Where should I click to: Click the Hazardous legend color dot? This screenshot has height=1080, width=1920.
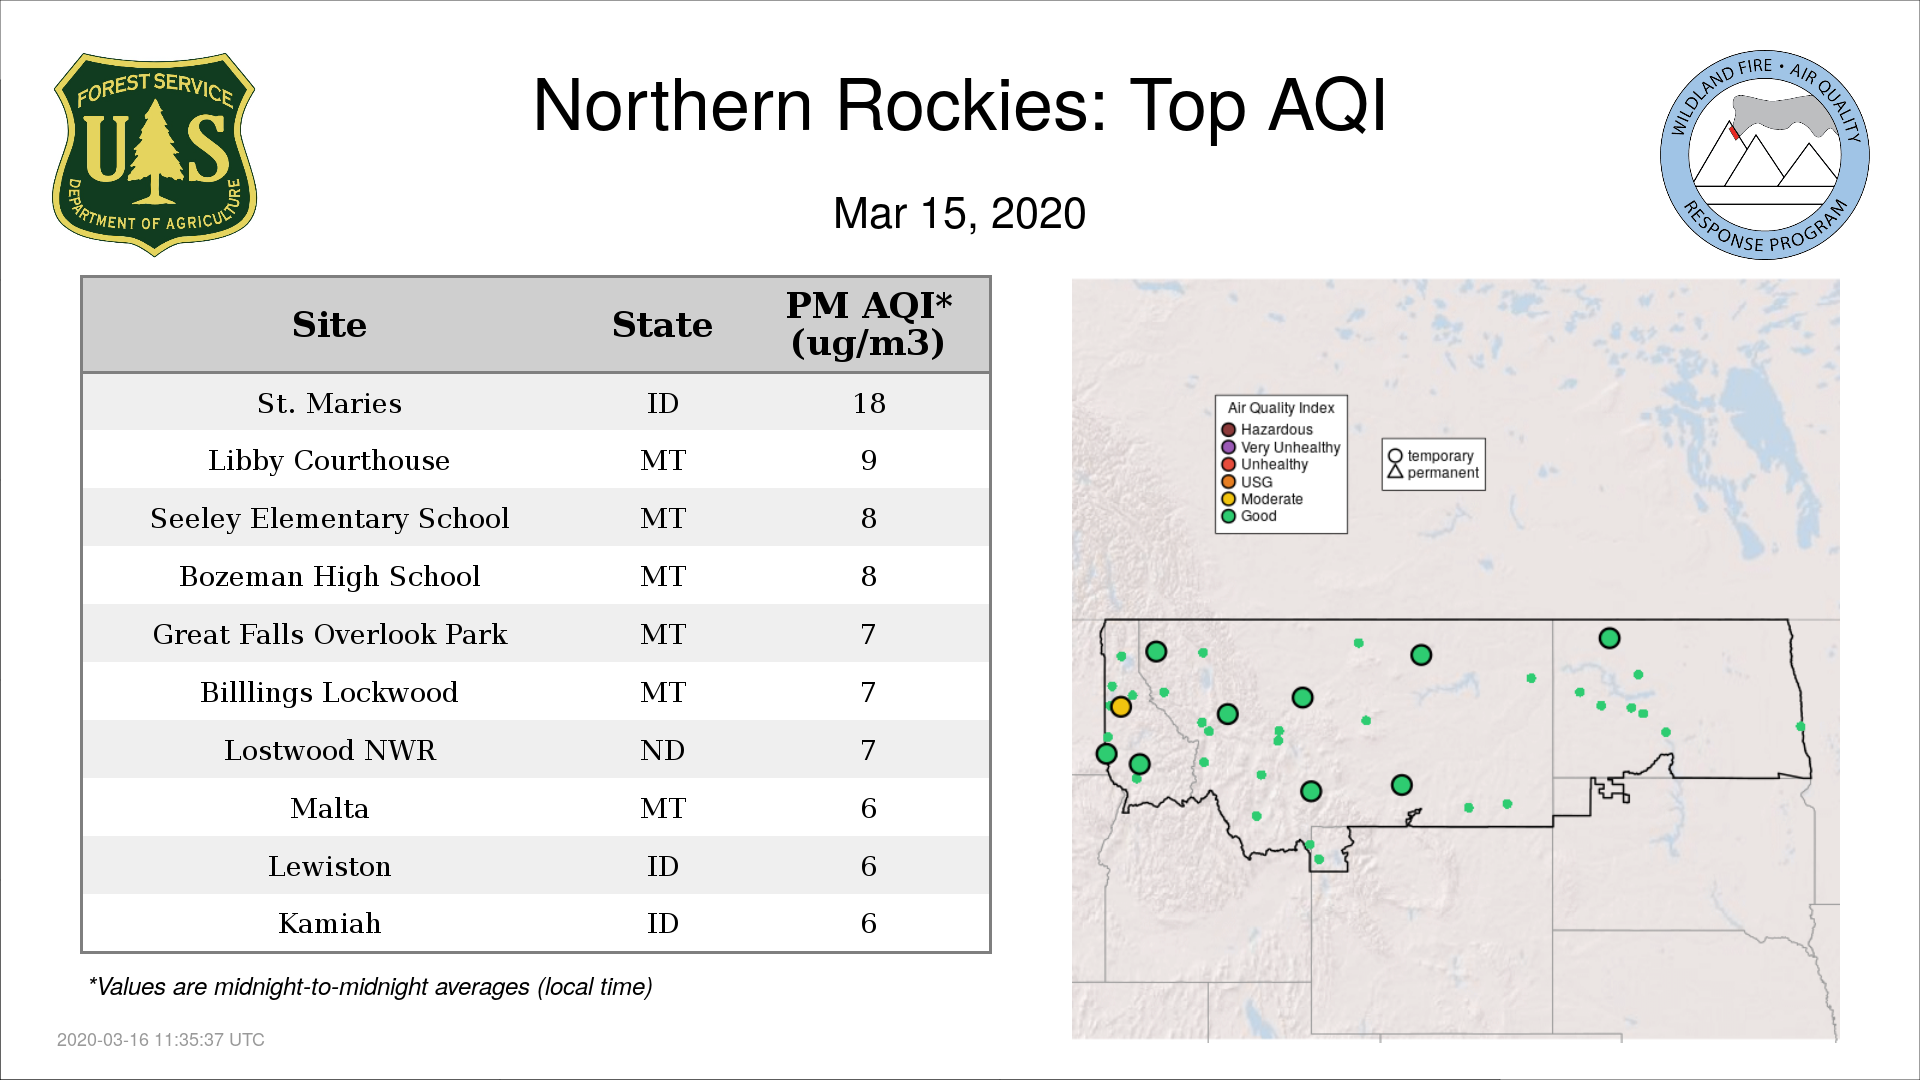point(1229,430)
